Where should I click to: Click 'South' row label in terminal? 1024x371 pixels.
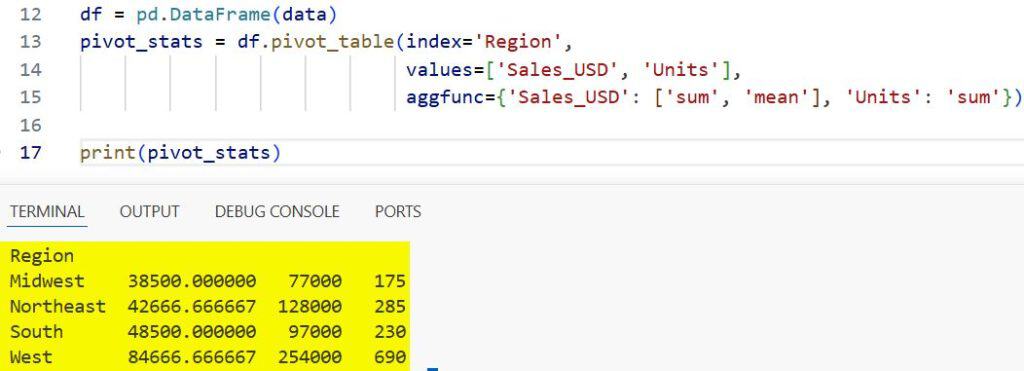tap(37, 332)
